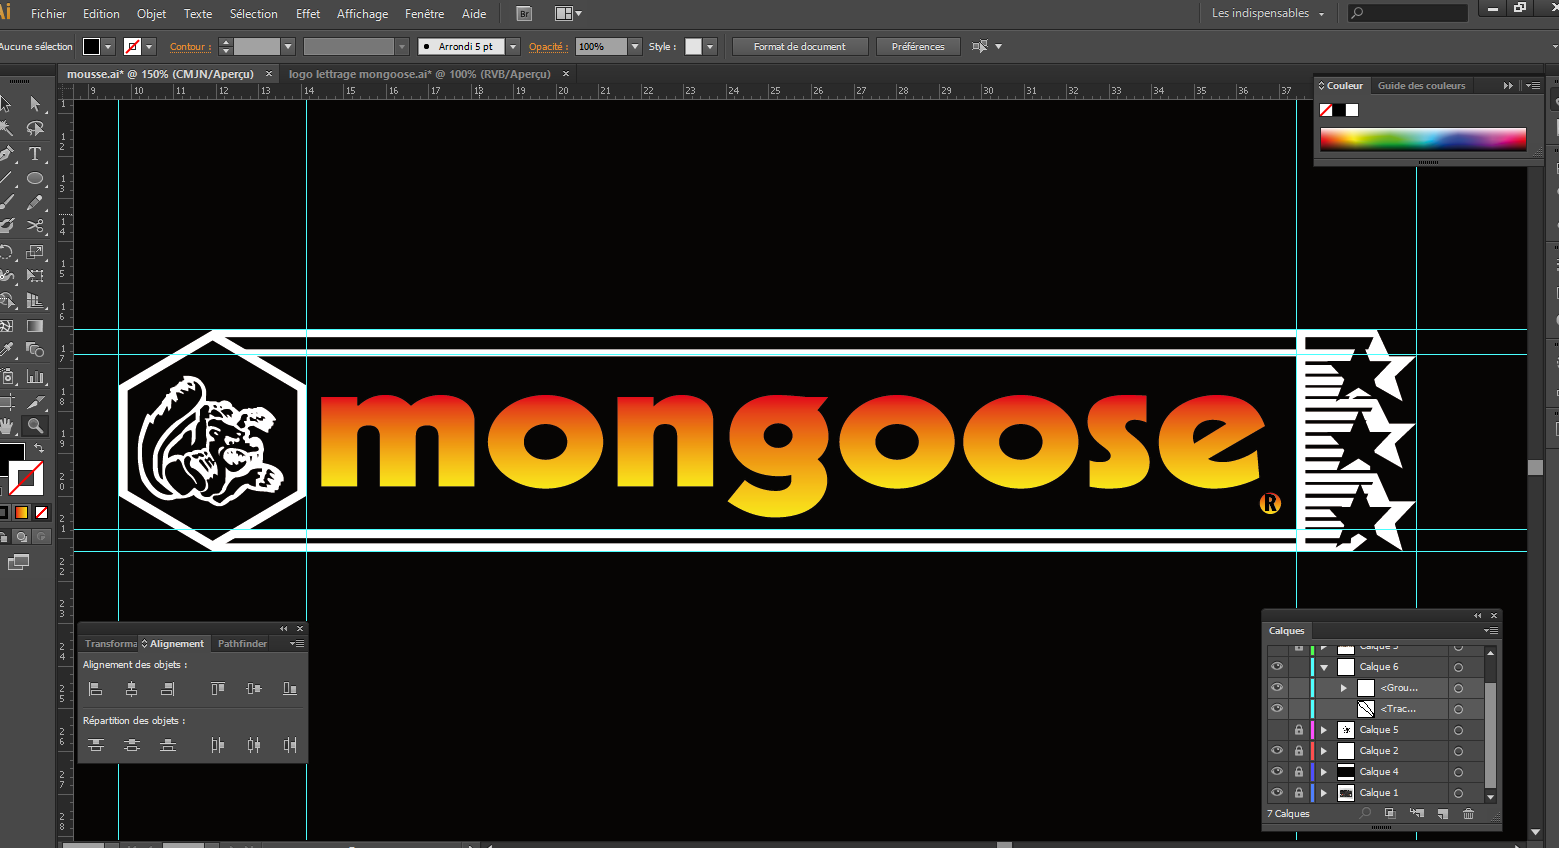Select the Scissors tool
Screen dimensions: 1559x848
click(x=35, y=226)
